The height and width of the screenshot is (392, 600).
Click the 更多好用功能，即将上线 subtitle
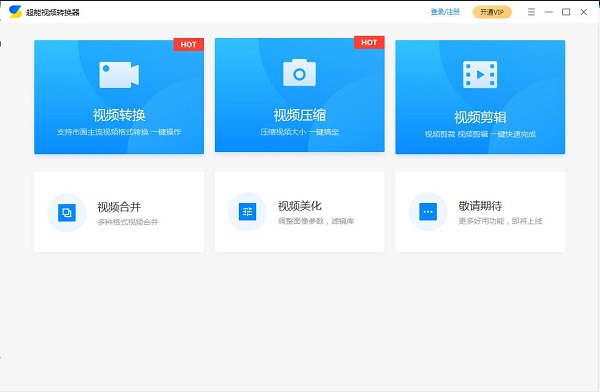(501, 221)
